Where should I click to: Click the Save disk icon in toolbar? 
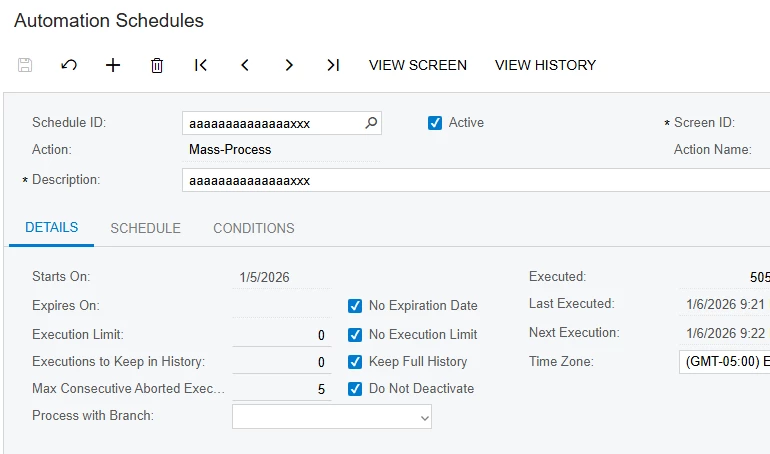(25, 65)
